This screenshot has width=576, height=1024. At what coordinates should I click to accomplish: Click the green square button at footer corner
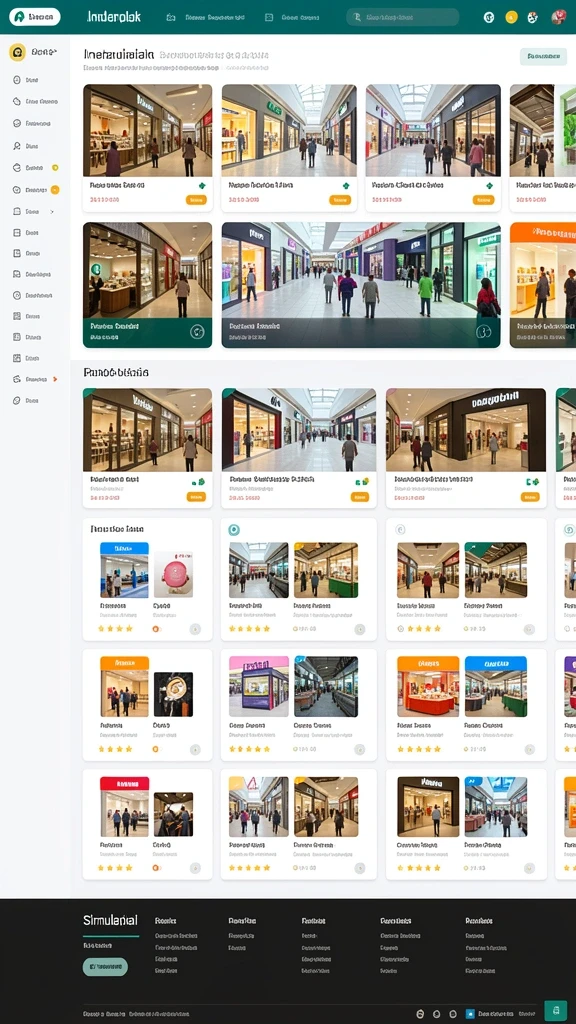click(x=555, y=1010)
